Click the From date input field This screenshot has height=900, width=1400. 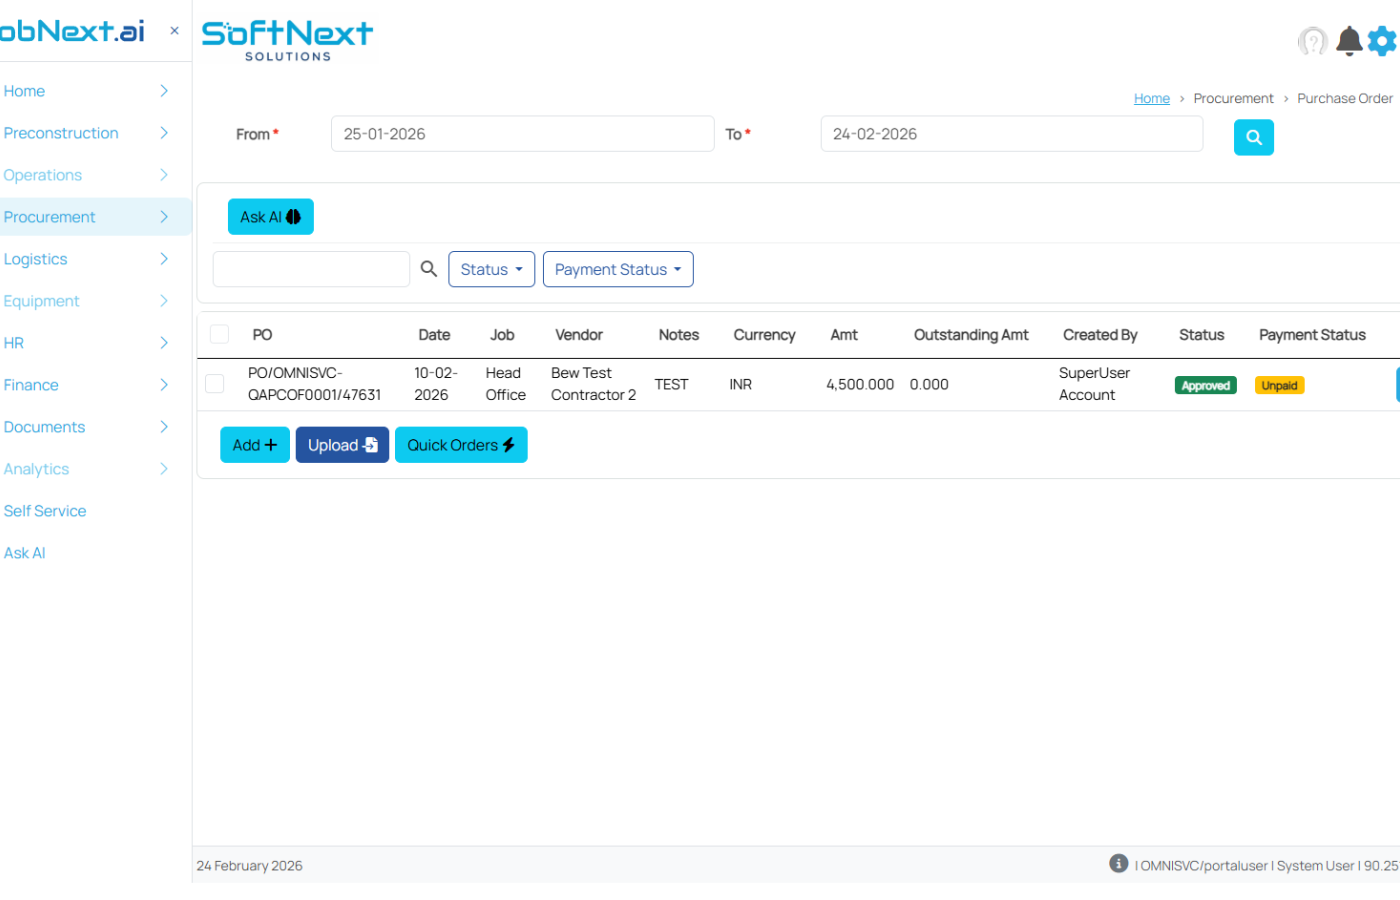pyautogui.click(x=522, y=134)
